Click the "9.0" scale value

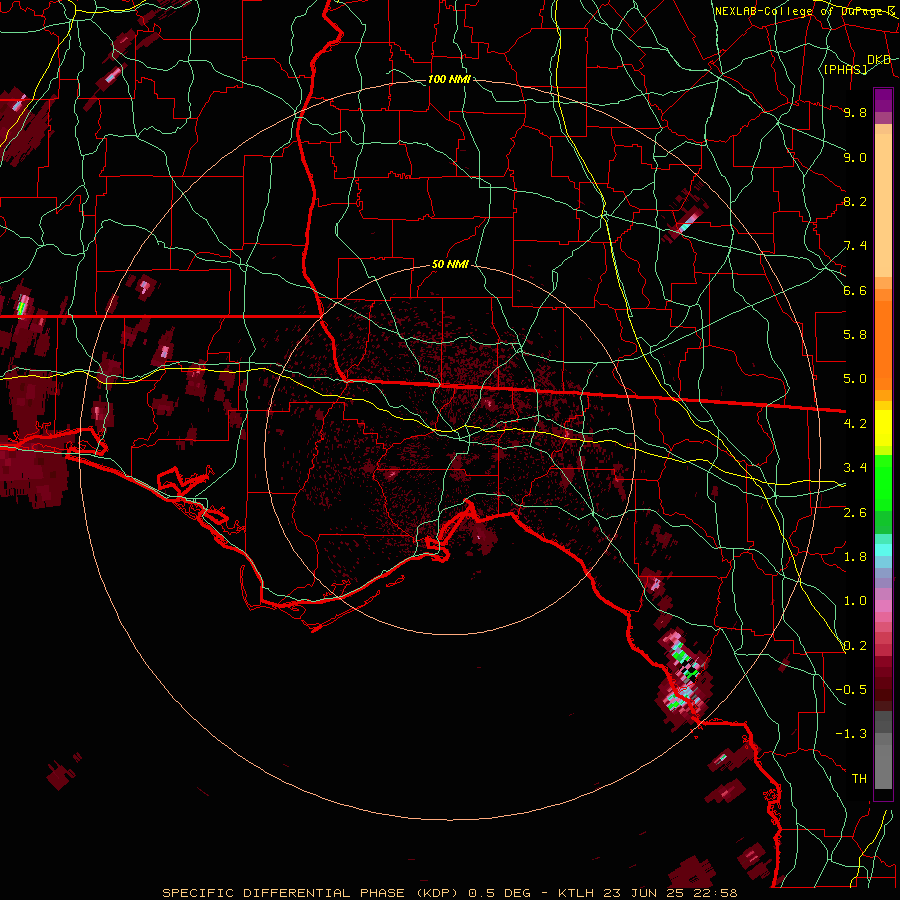point(855,157)
